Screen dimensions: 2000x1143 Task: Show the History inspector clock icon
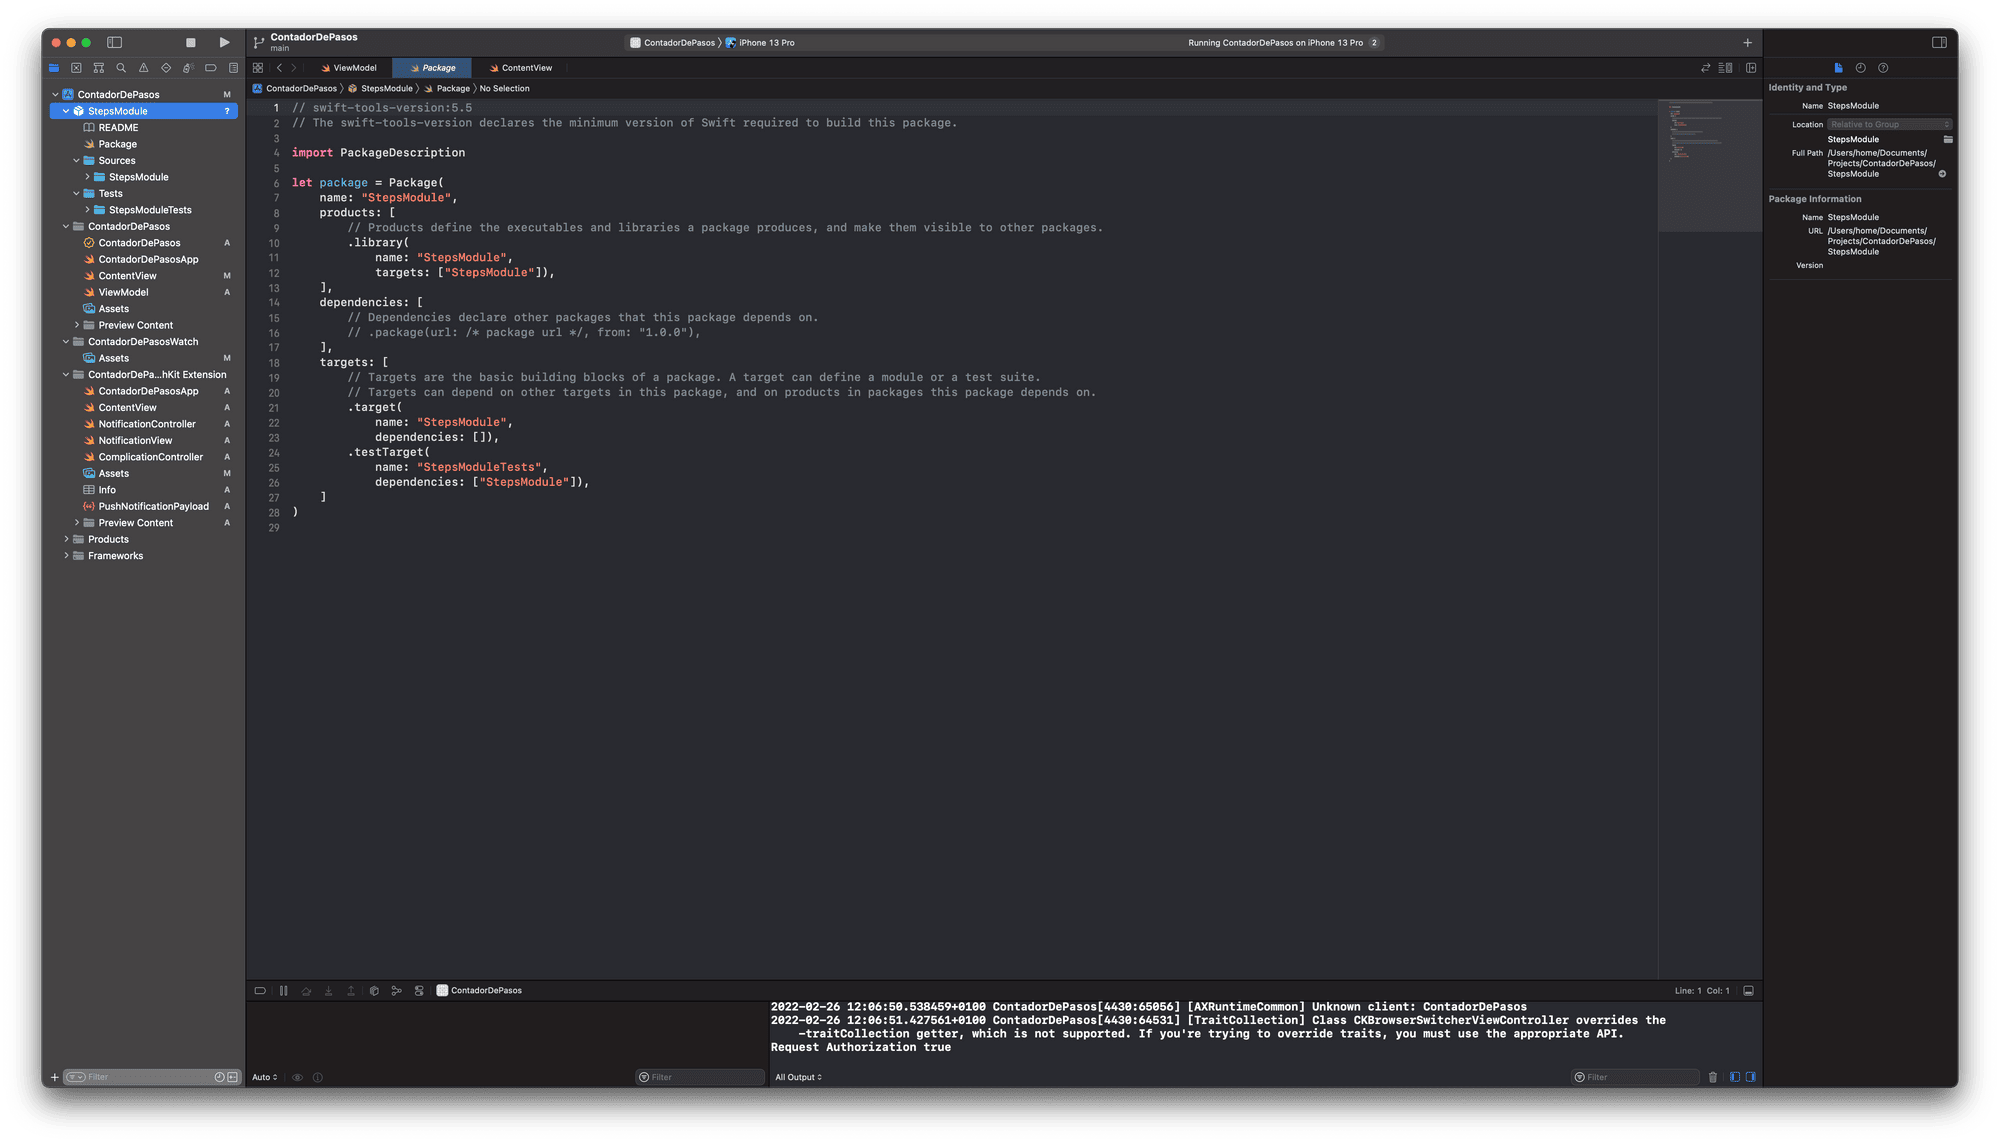[1860, 68]
